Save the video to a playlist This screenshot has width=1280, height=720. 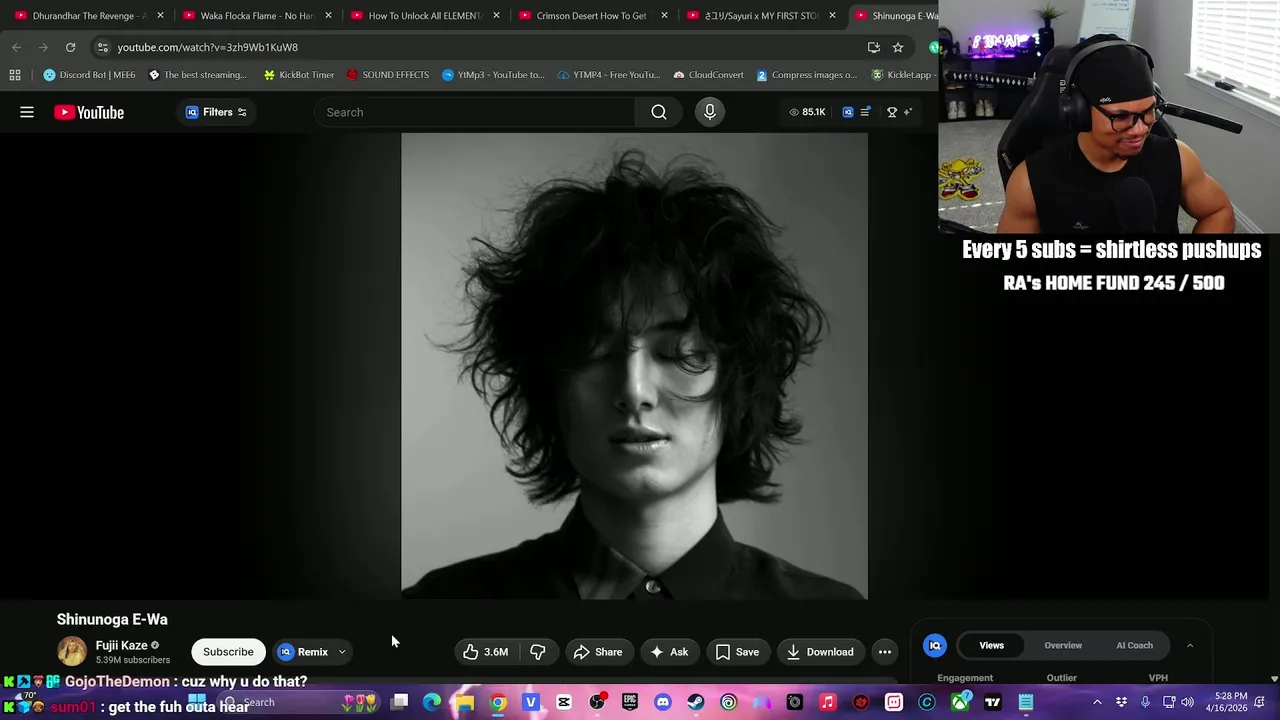[737, 652]
